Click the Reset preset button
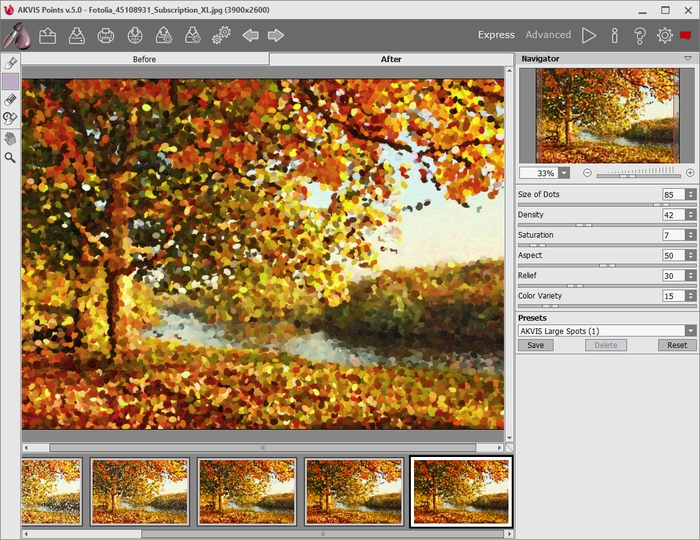The height and width of the screenshot is (540, 700). click(677, 345)
